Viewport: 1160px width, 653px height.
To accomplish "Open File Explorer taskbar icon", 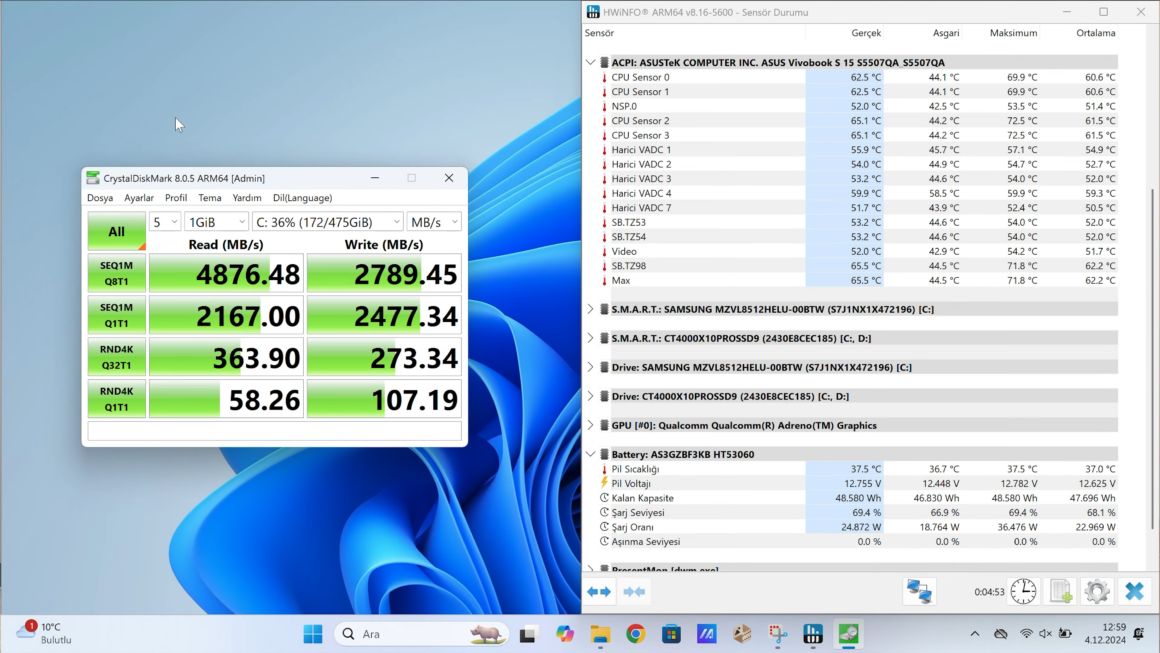I will (600, 634).
